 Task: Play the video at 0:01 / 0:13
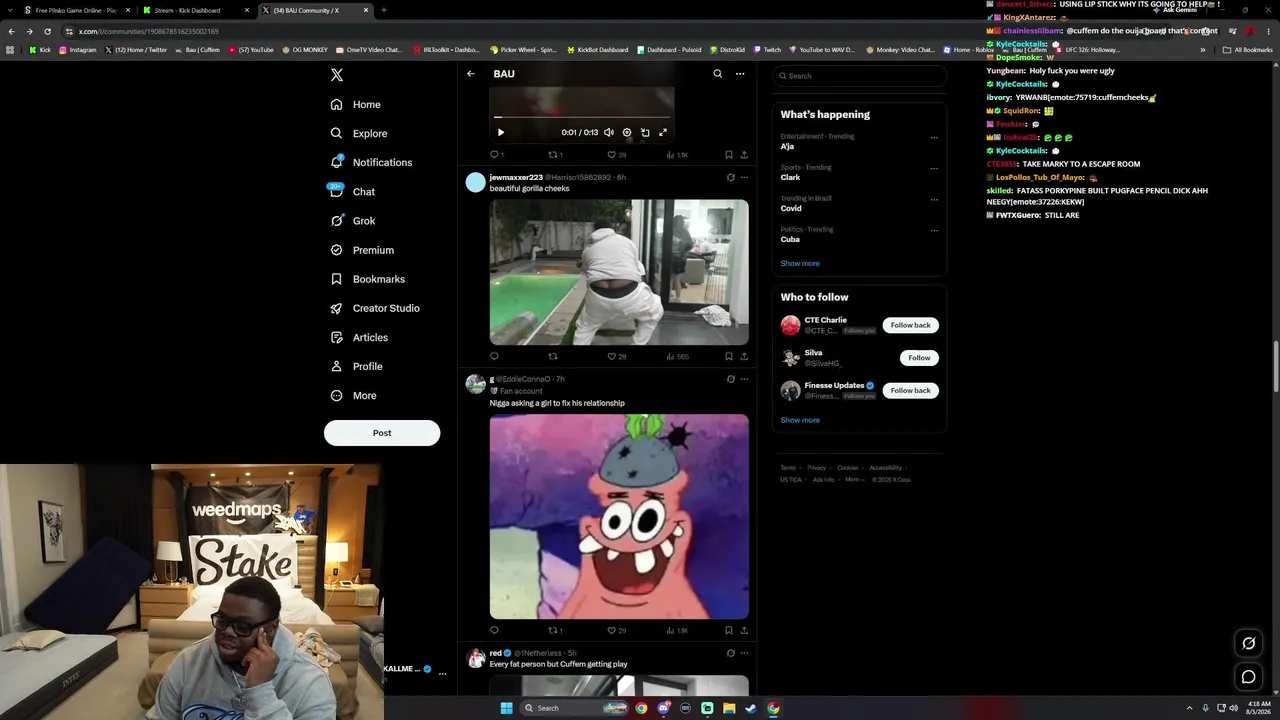(x=501, y=132)
